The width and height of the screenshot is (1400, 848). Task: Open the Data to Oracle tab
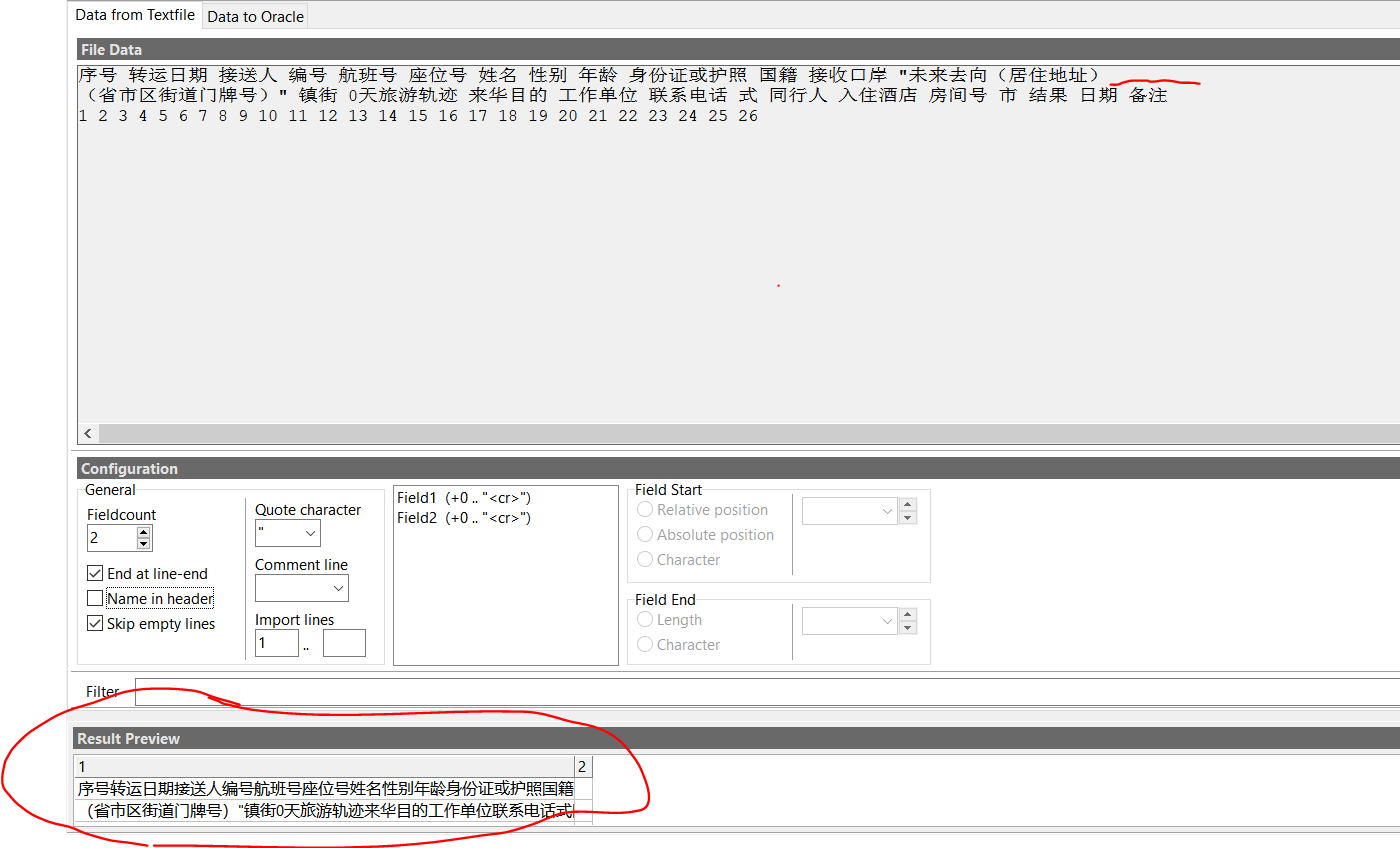tap(255, 17)
